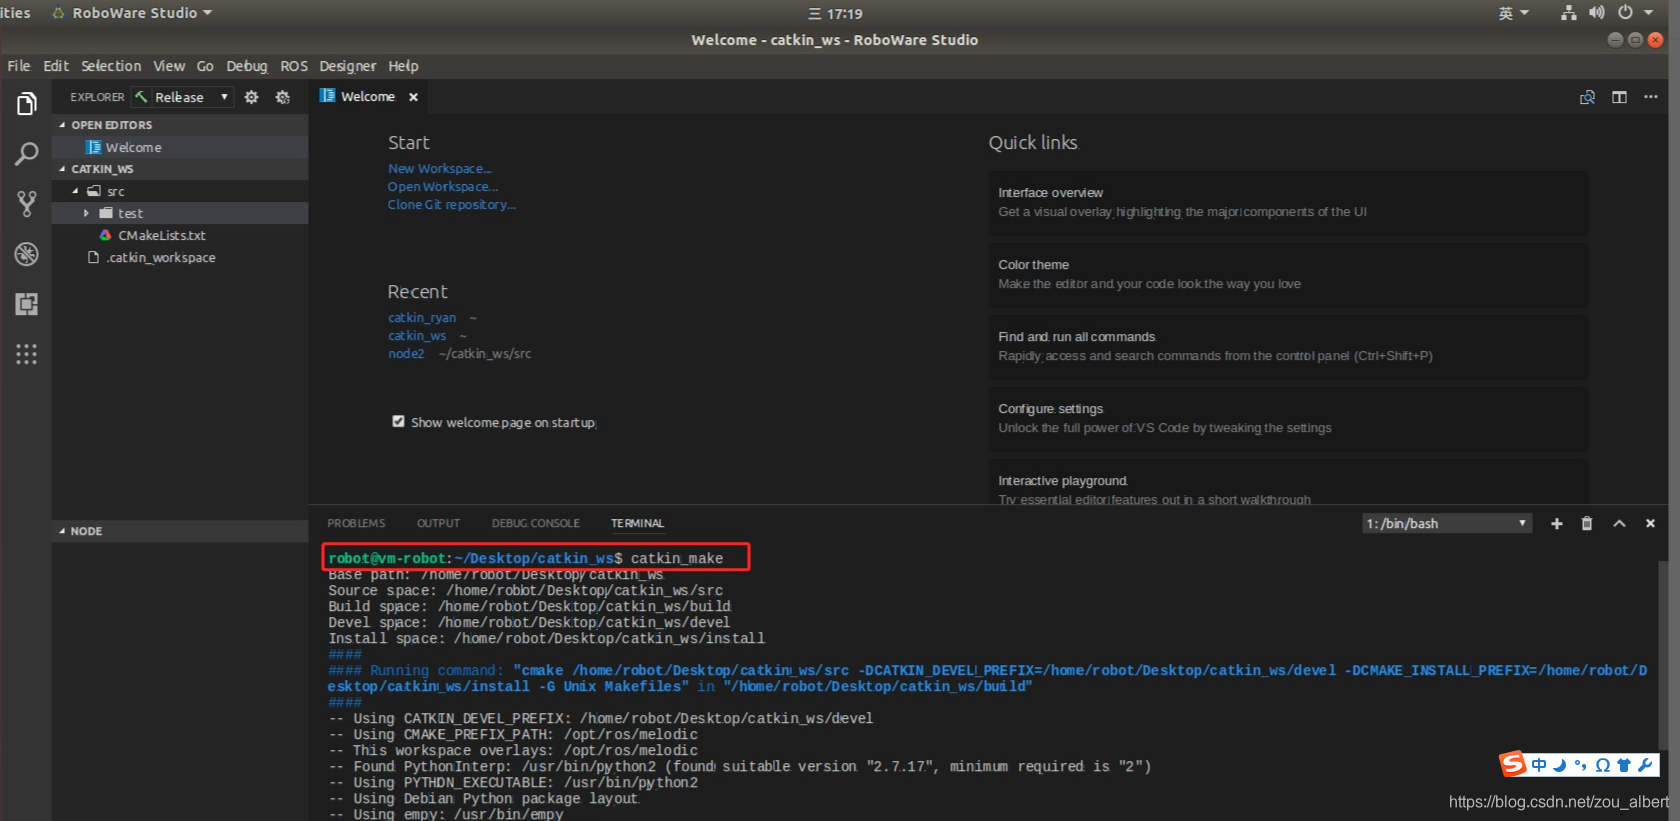
Task: Open the Search view in activity bar
Action: coord(26,154)
